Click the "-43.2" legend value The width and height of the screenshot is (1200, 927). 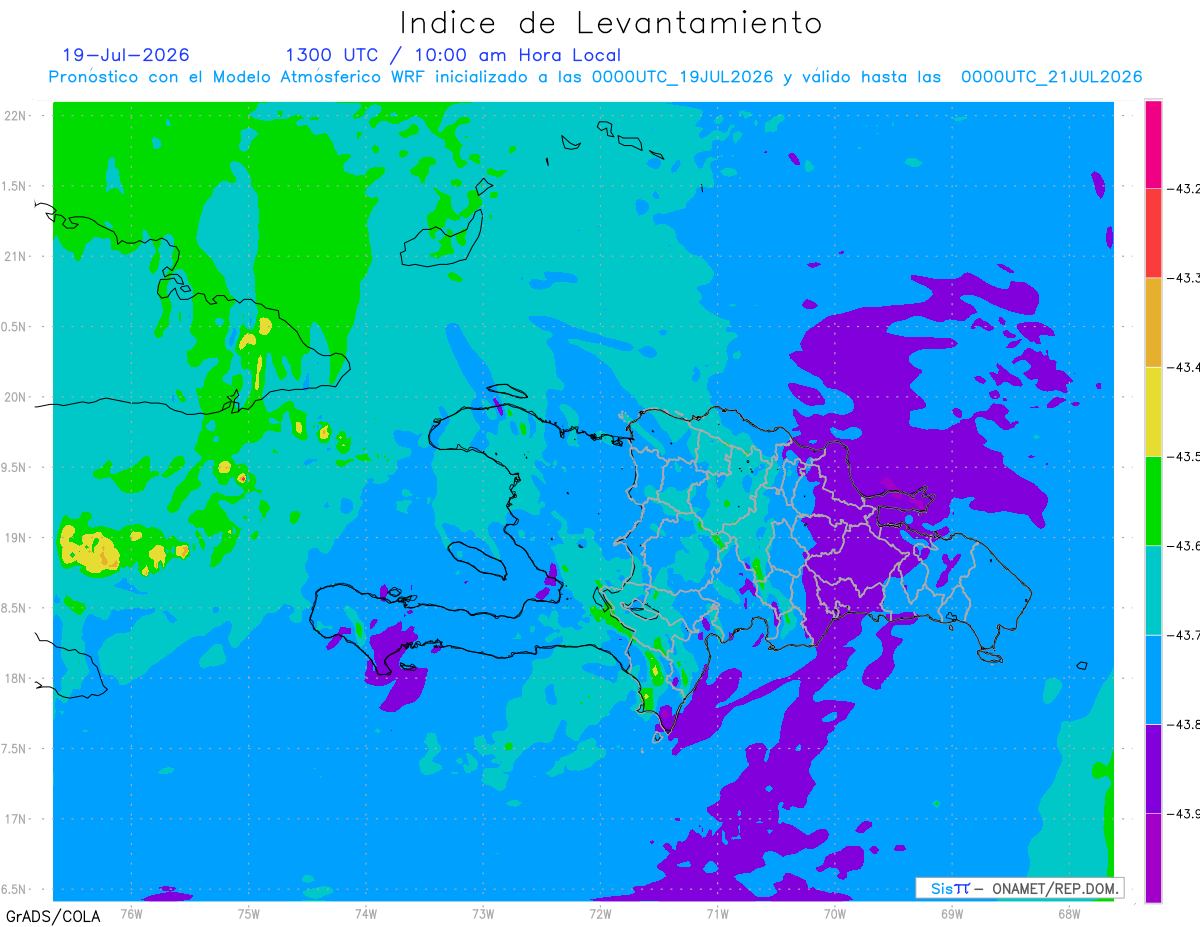(1183, 188)
